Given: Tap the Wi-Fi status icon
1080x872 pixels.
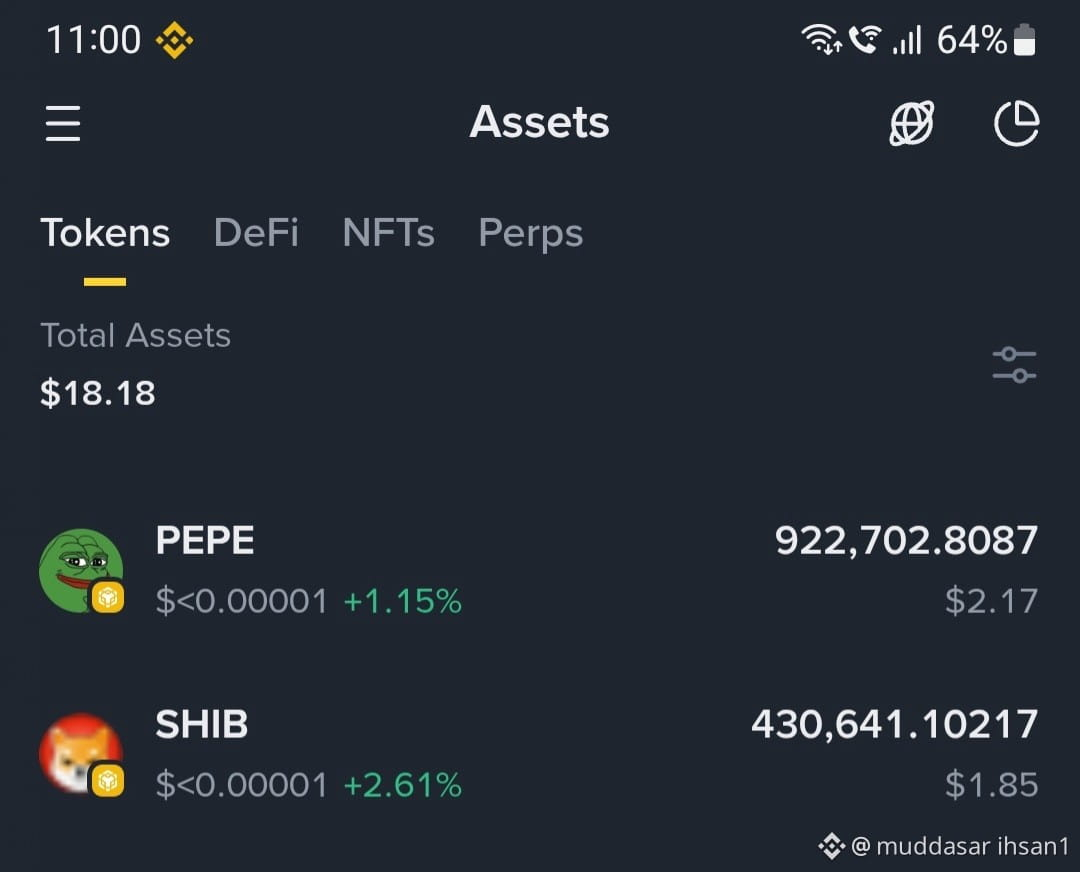Looking at the screenshot, I should click(820, 39).
